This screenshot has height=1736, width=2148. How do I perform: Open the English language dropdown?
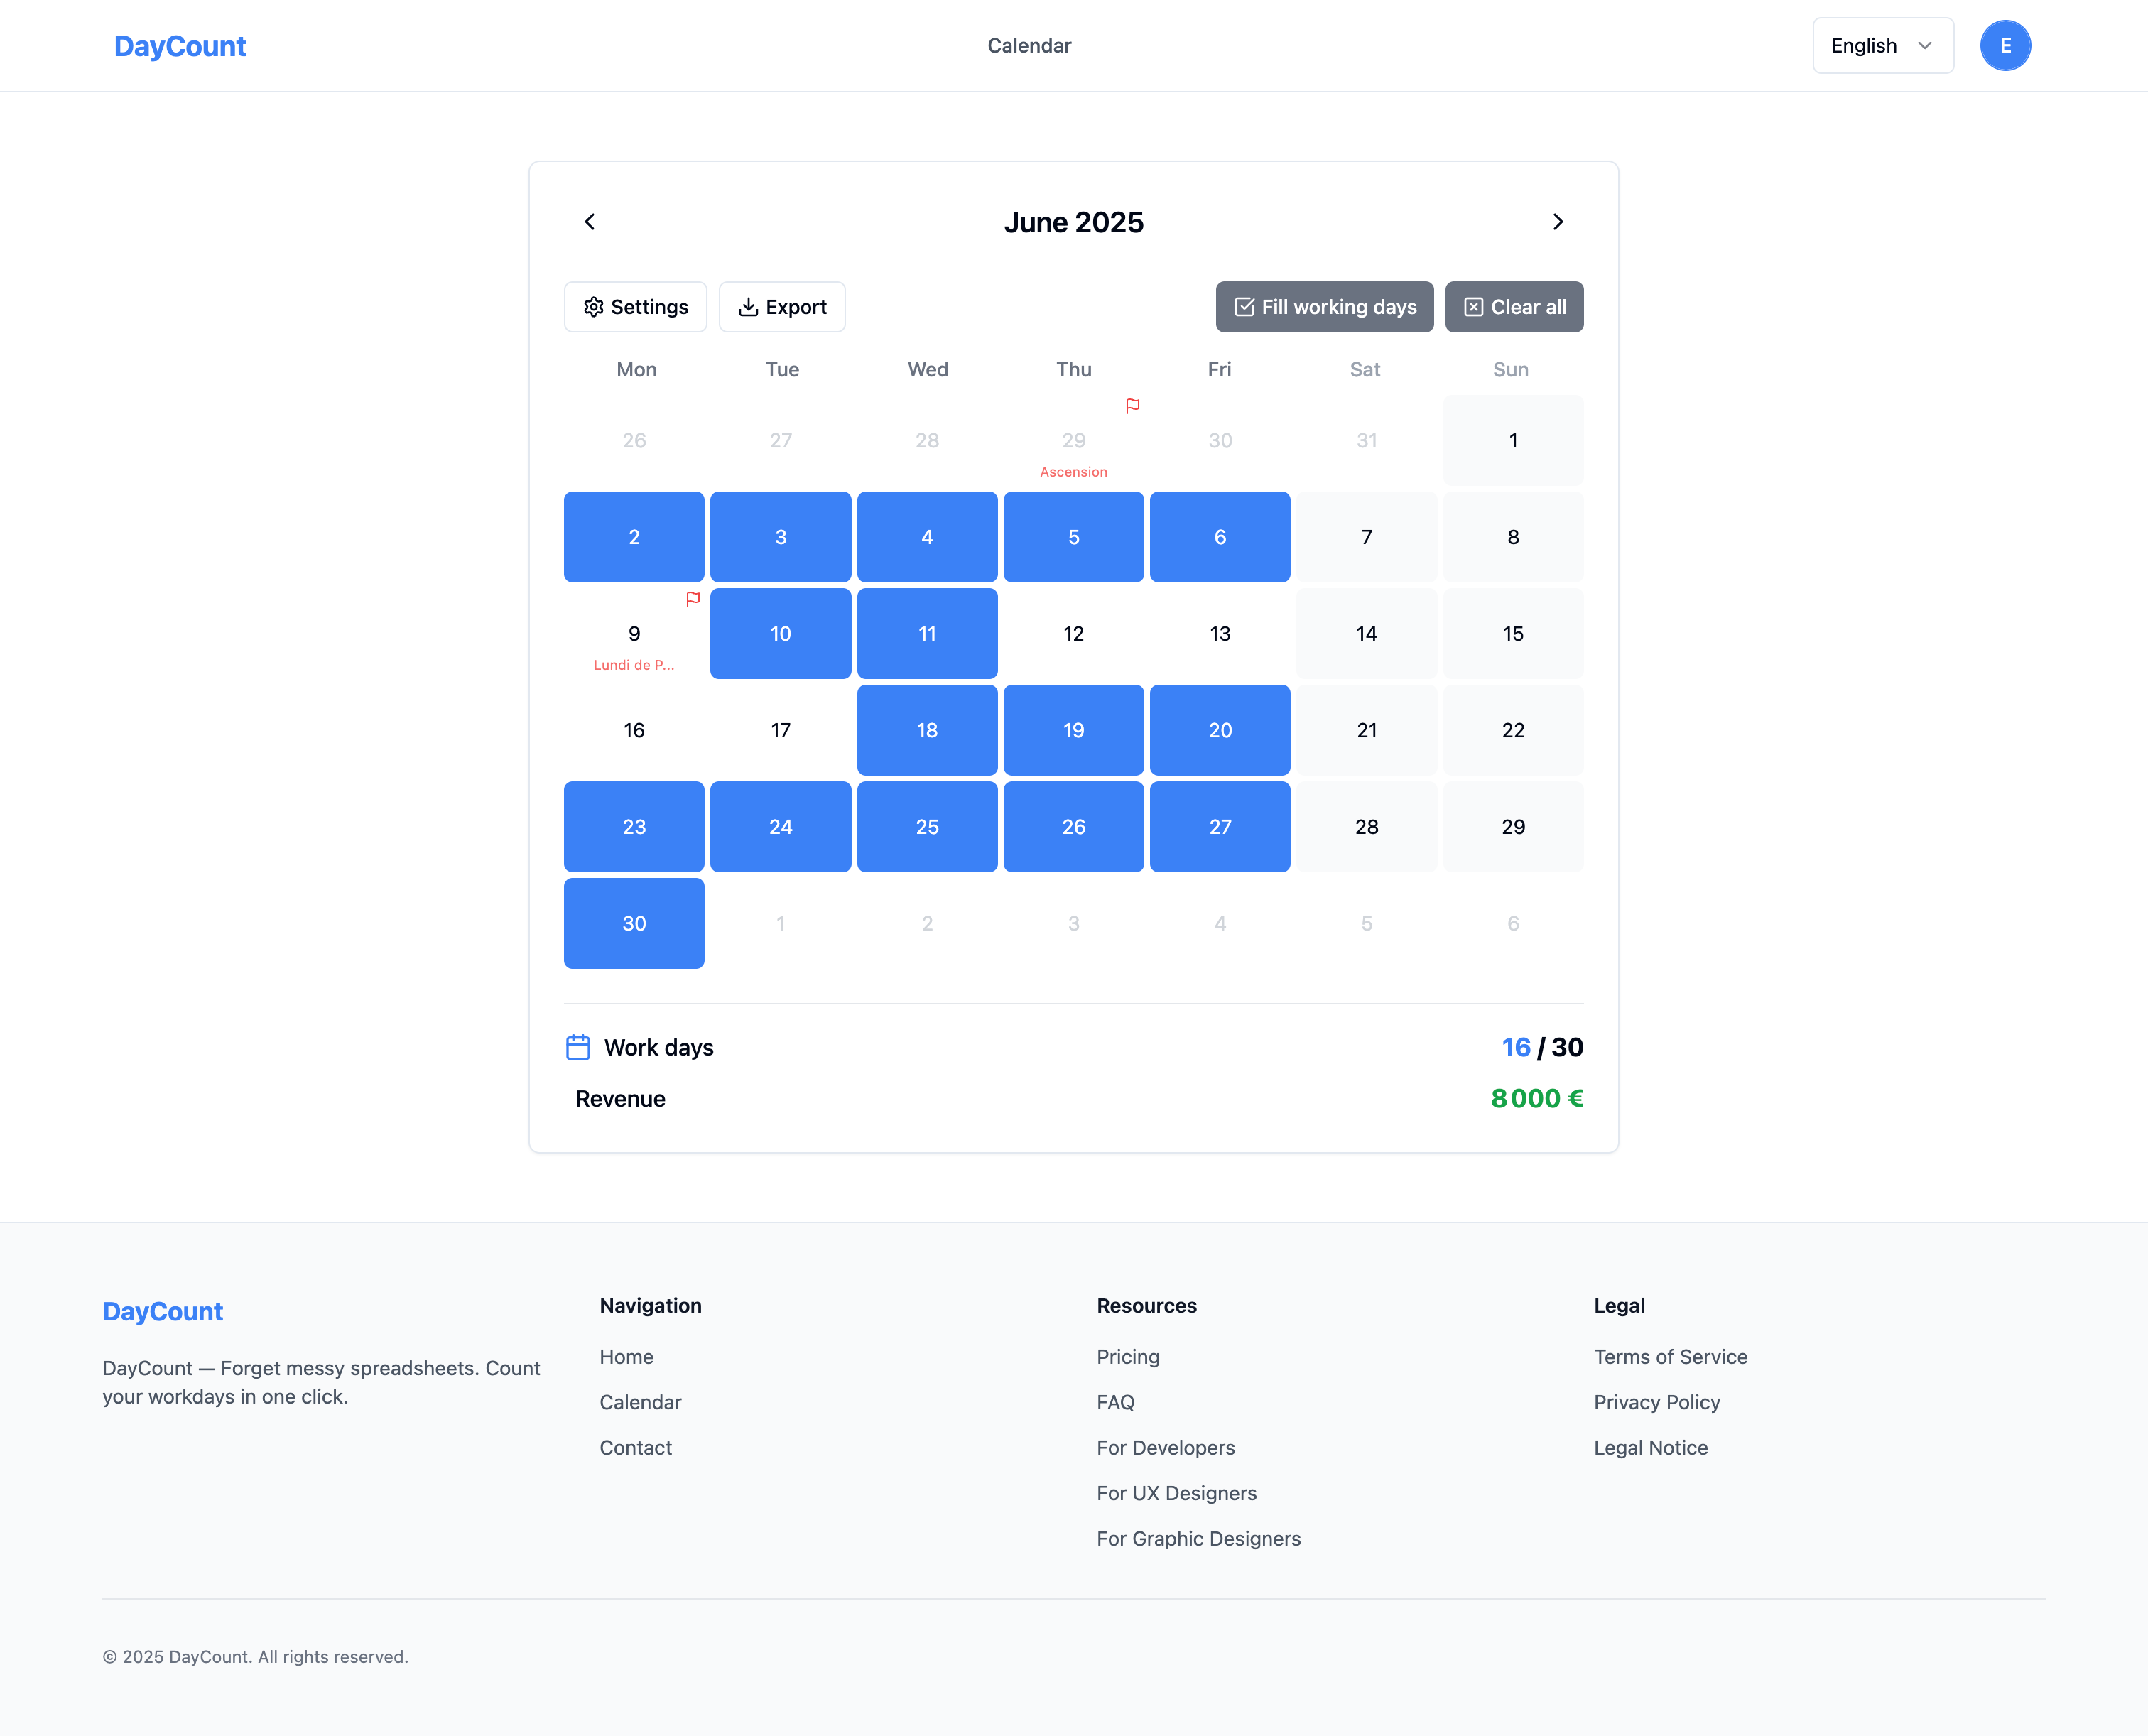1883,45
